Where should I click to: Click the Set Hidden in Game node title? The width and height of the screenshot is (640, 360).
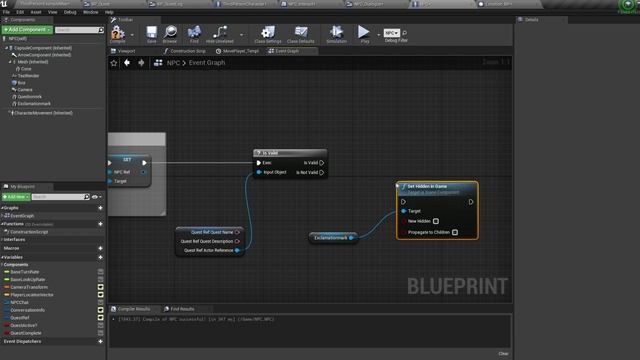coord(427,186)
